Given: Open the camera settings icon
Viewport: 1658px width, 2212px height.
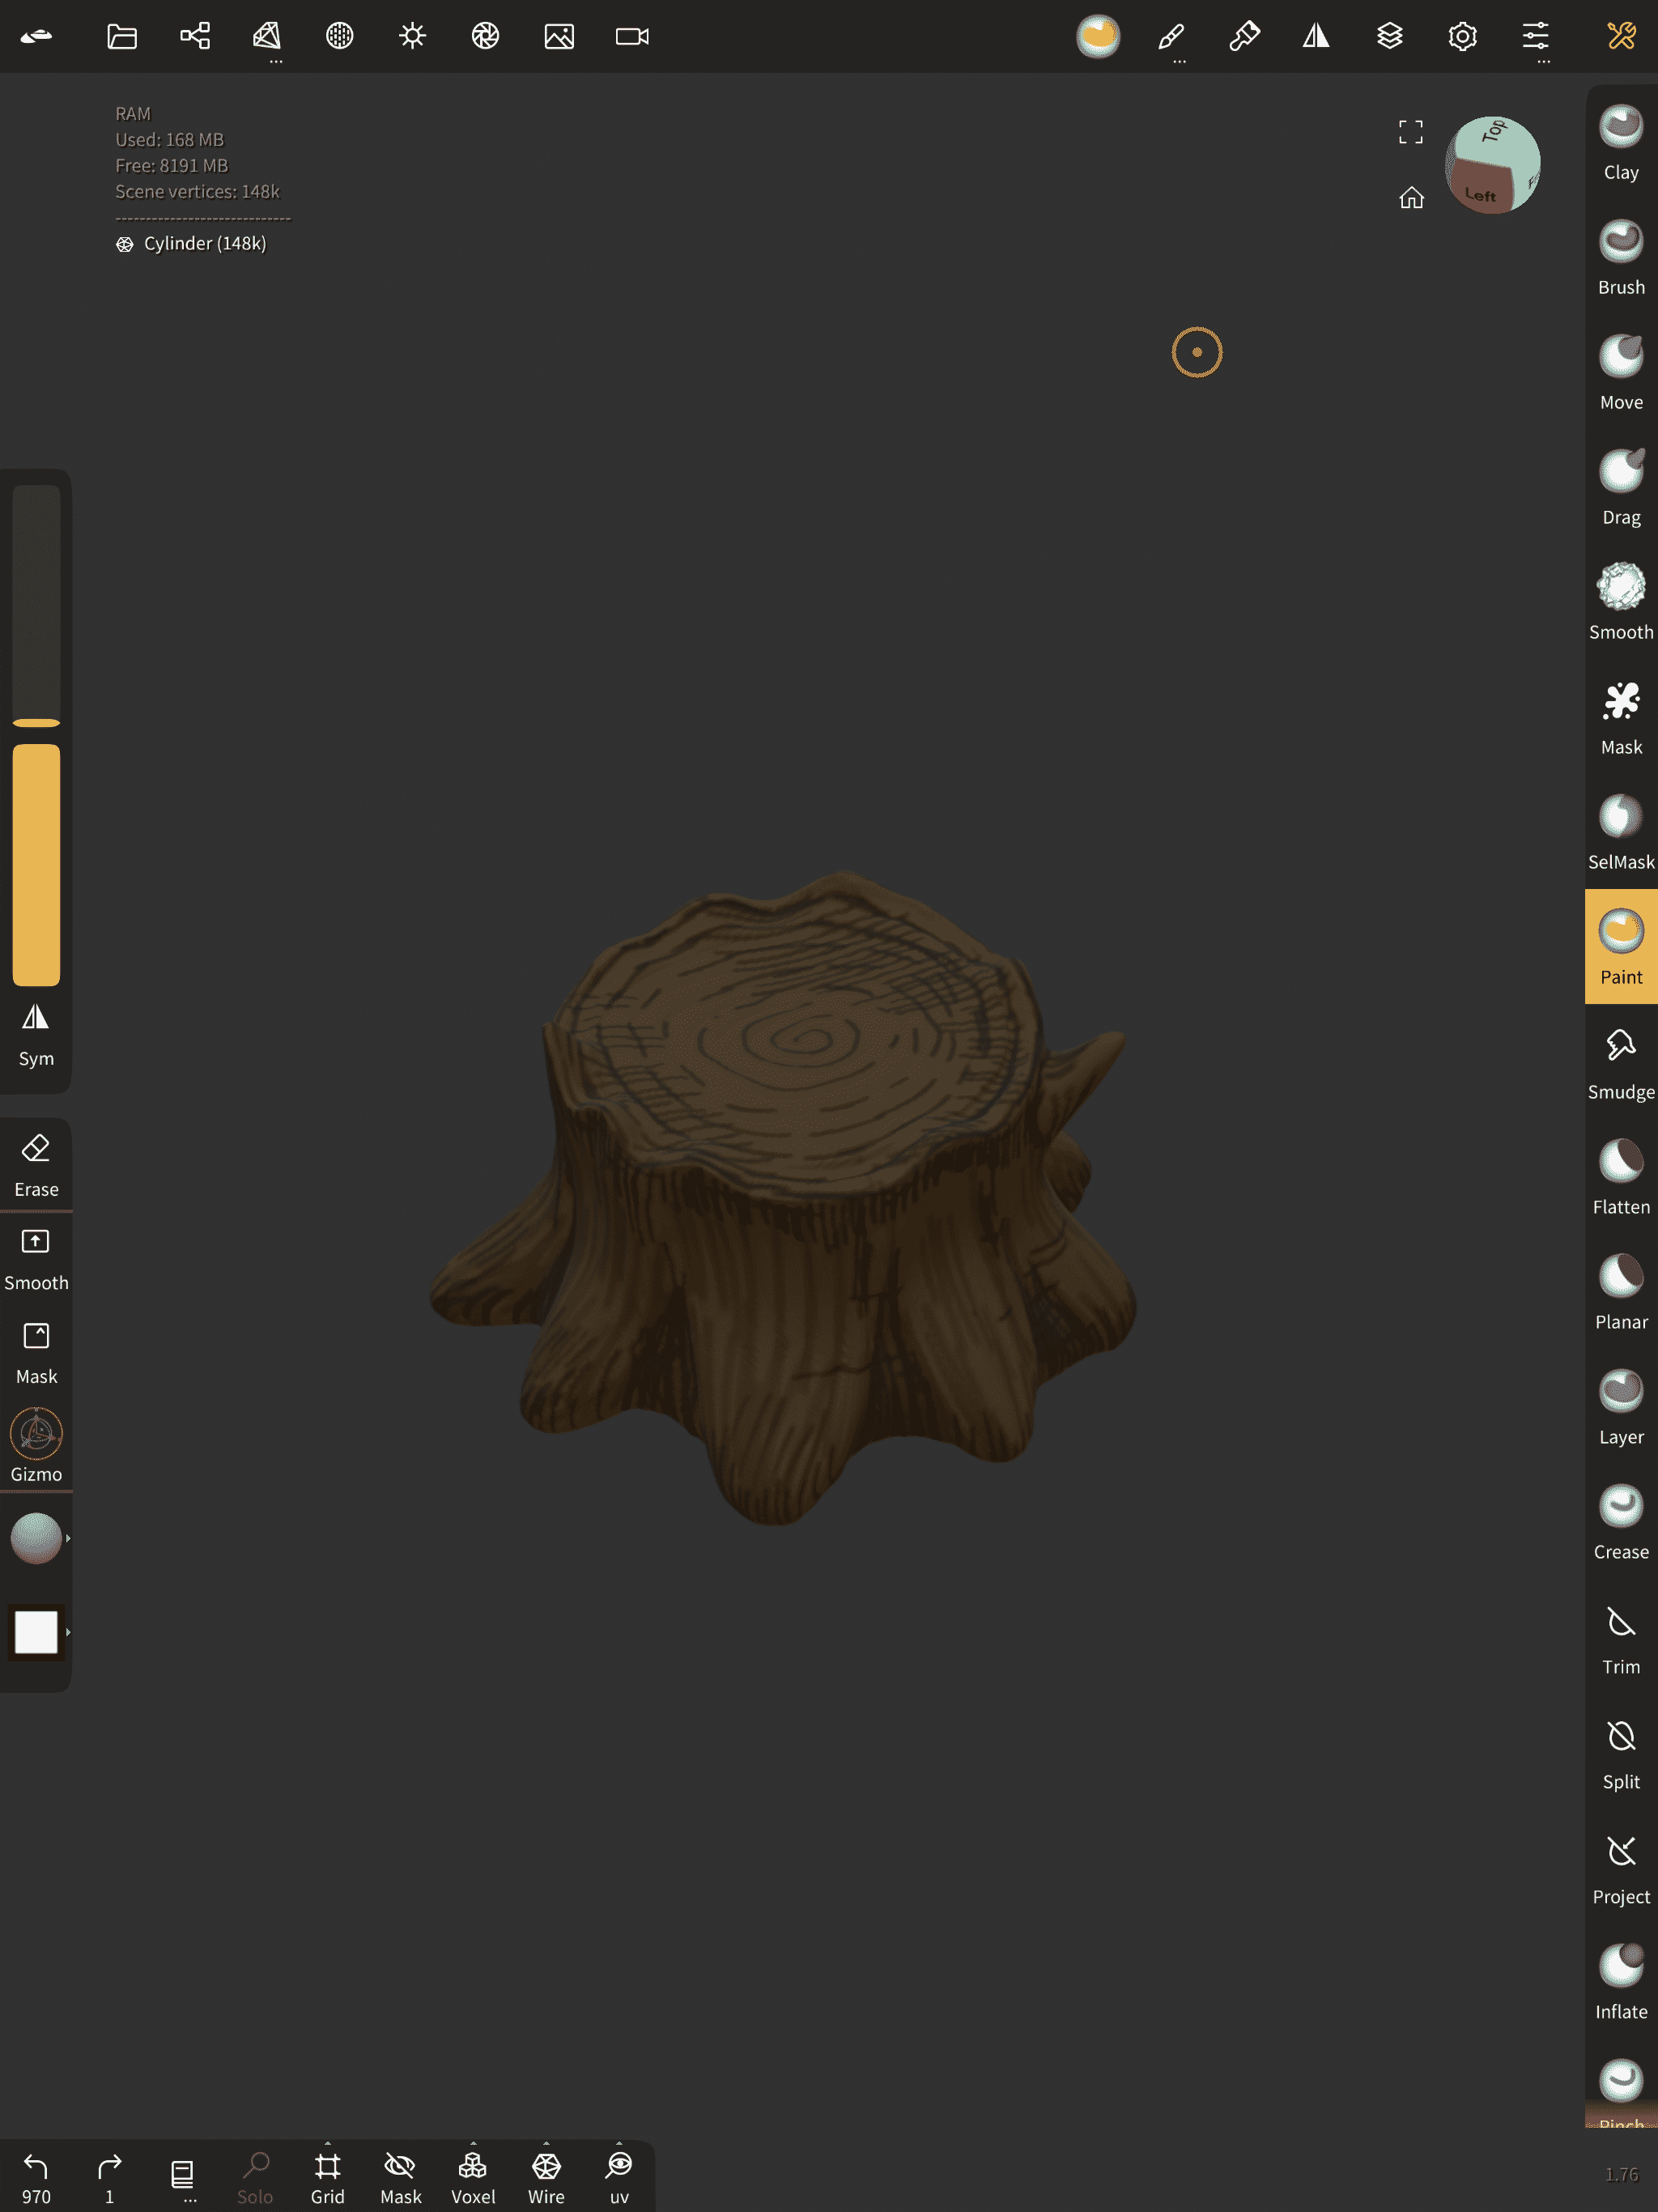Looking at the screenshot, I should coord(632,37).
